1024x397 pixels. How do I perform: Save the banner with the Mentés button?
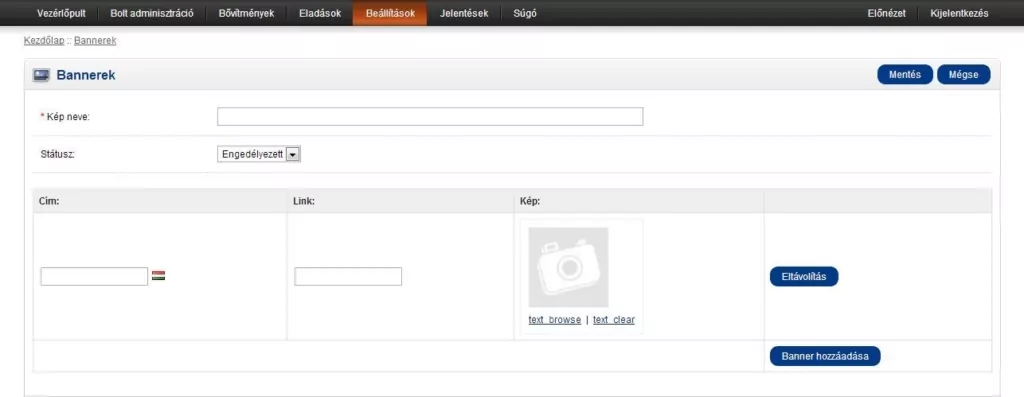tap(905, 74)
